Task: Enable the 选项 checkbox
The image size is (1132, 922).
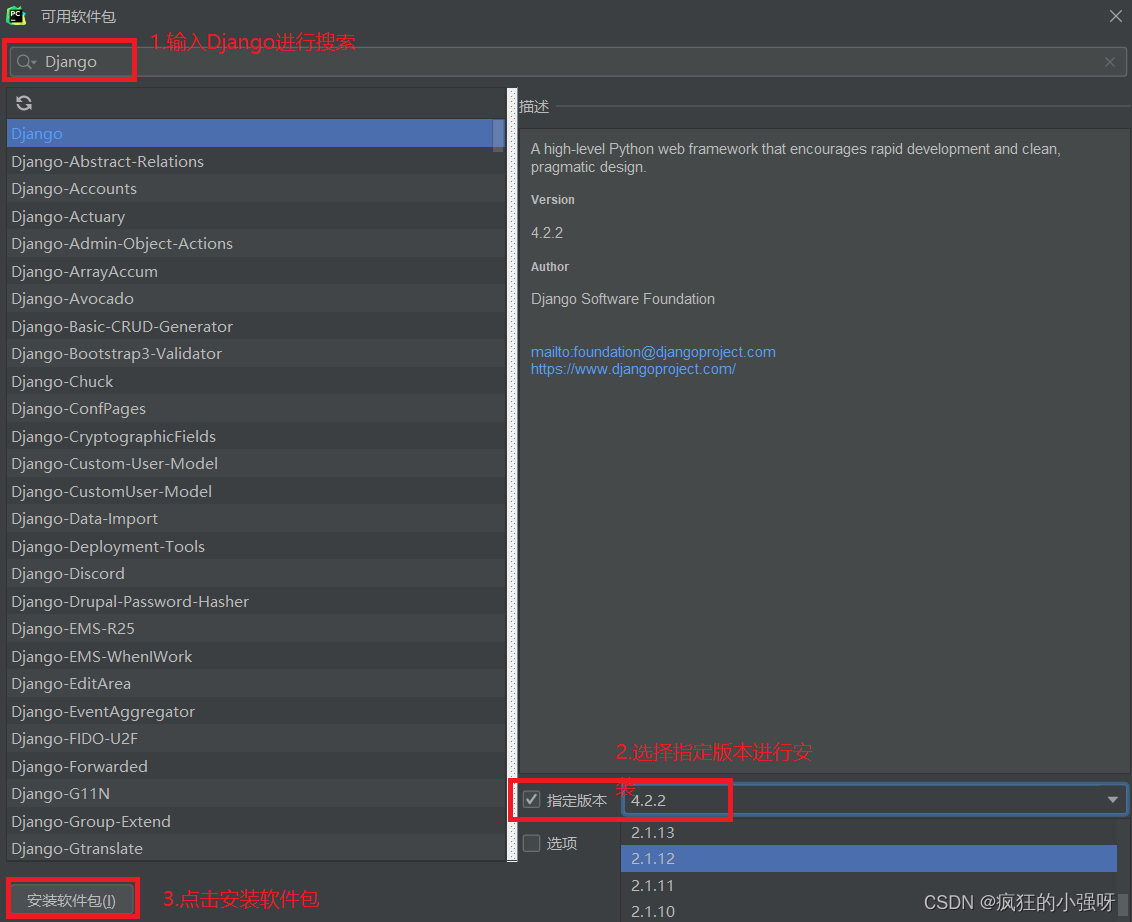Action: pyautogui.click(x=531, y=843)
